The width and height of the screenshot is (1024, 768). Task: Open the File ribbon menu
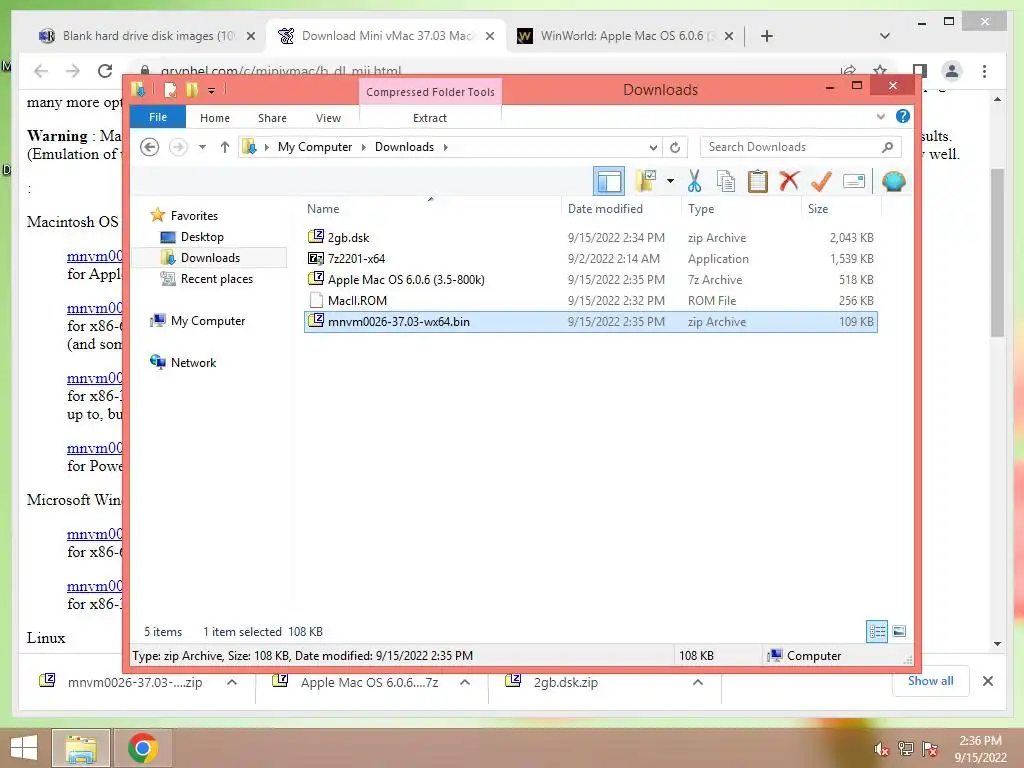coord(158,117)
